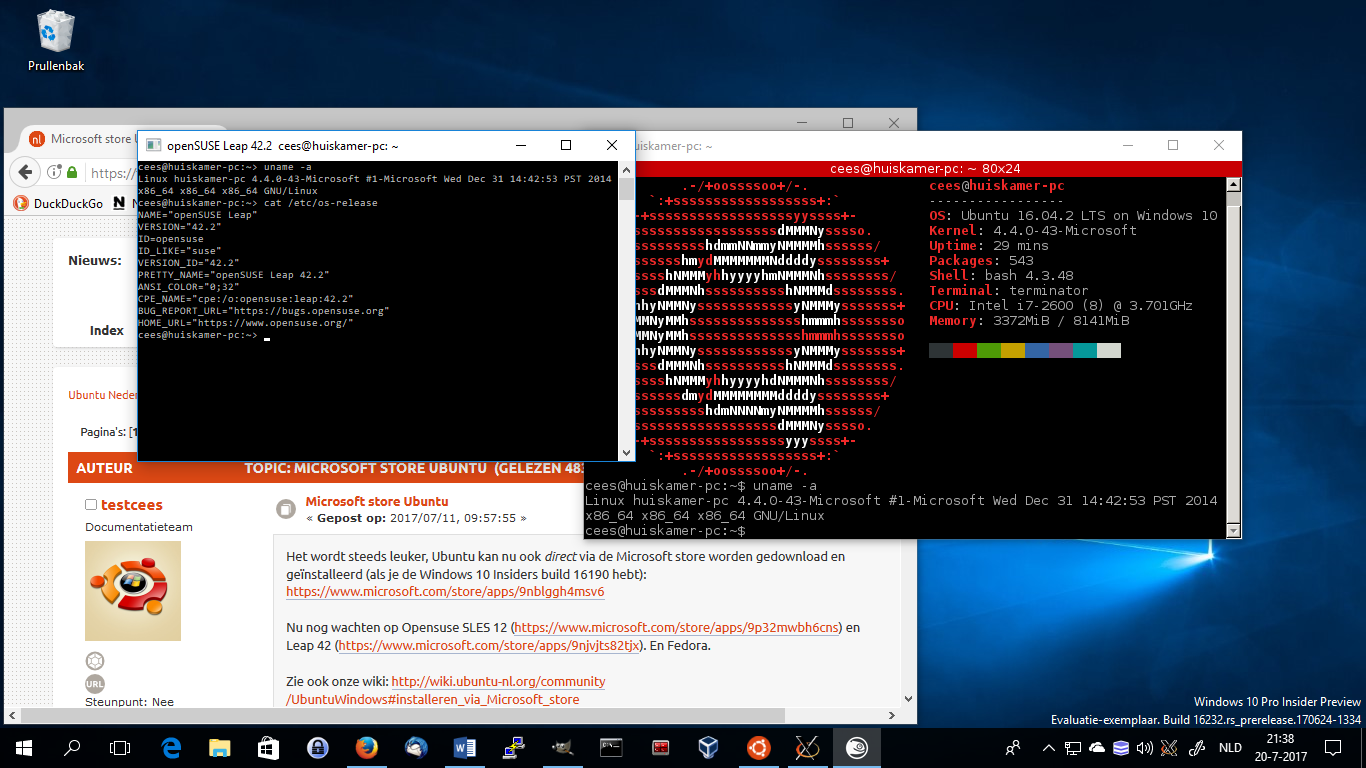Open the 9njvjts82tjx store link
This screenshot has width=1366, height=768.
pos(490,645)
